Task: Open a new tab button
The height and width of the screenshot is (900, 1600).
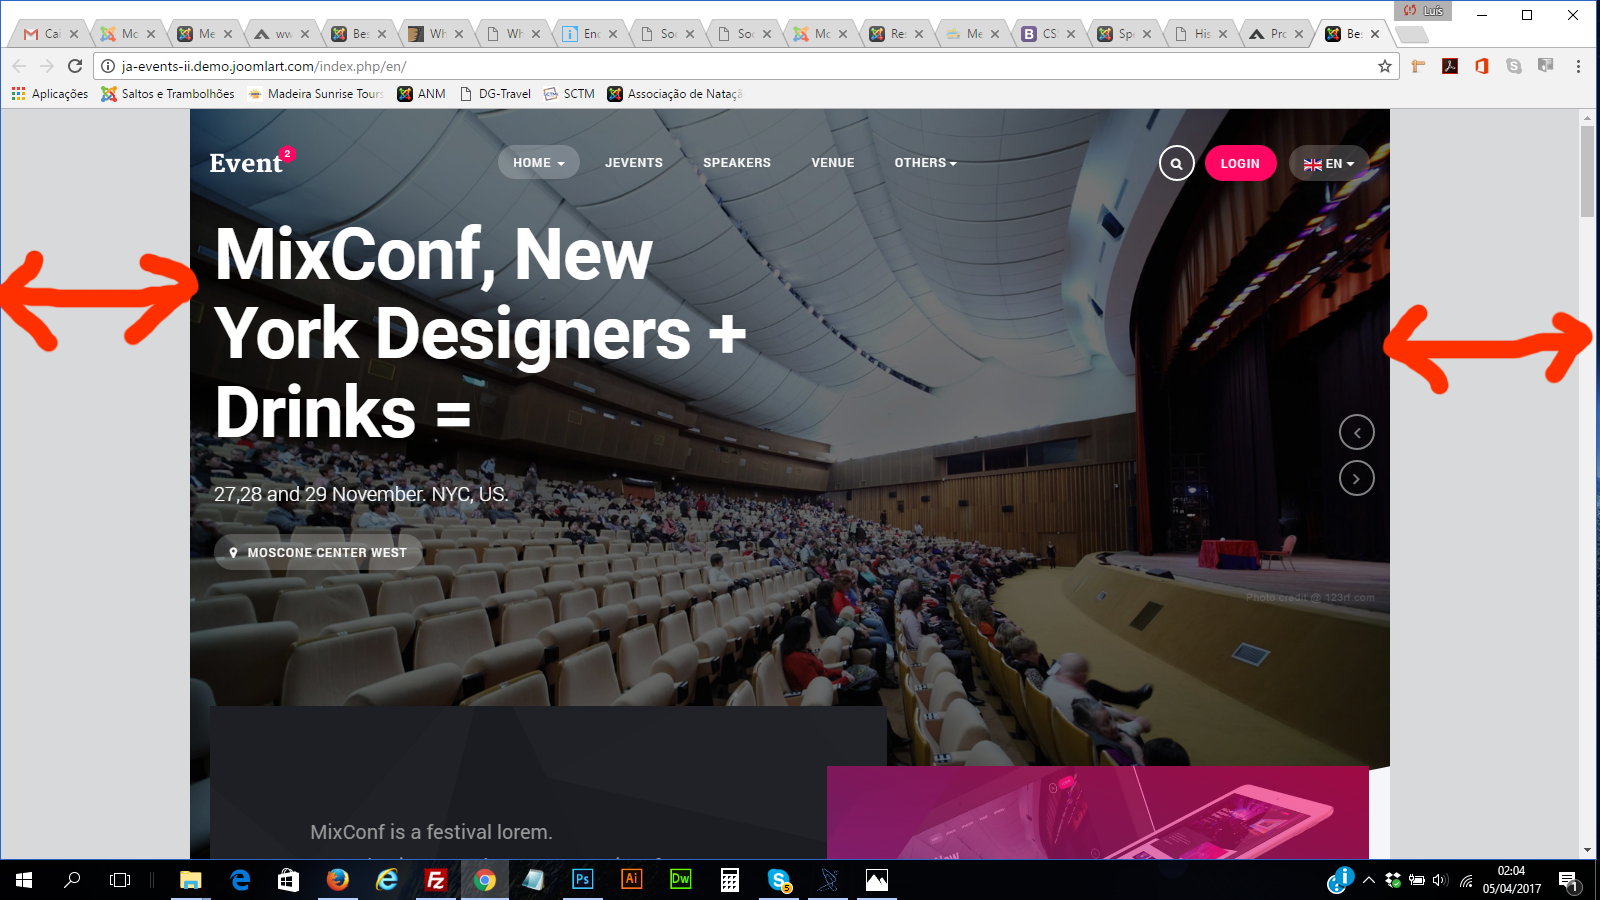Action: coord(1411,35)
